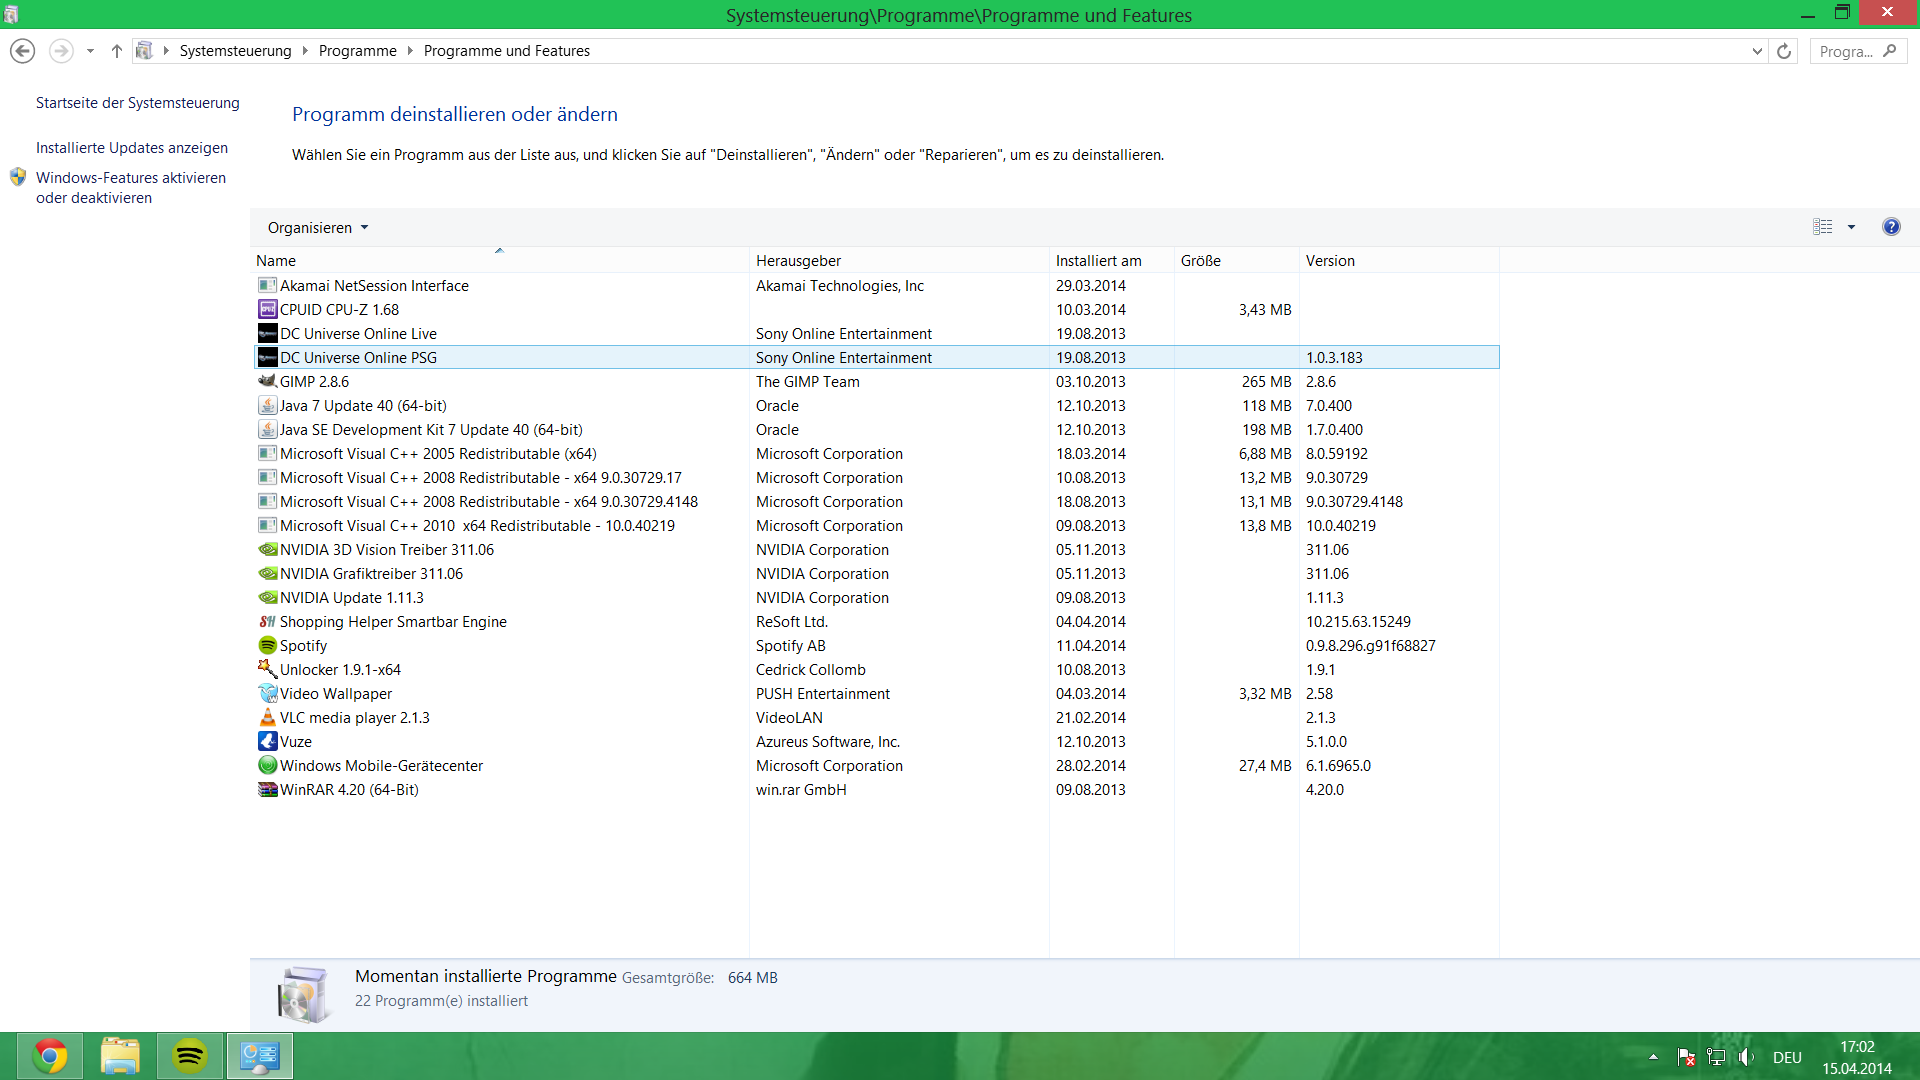Expand the address bar history dropdown
Screen dimensions: 1920x1080
coord(1757,51)
